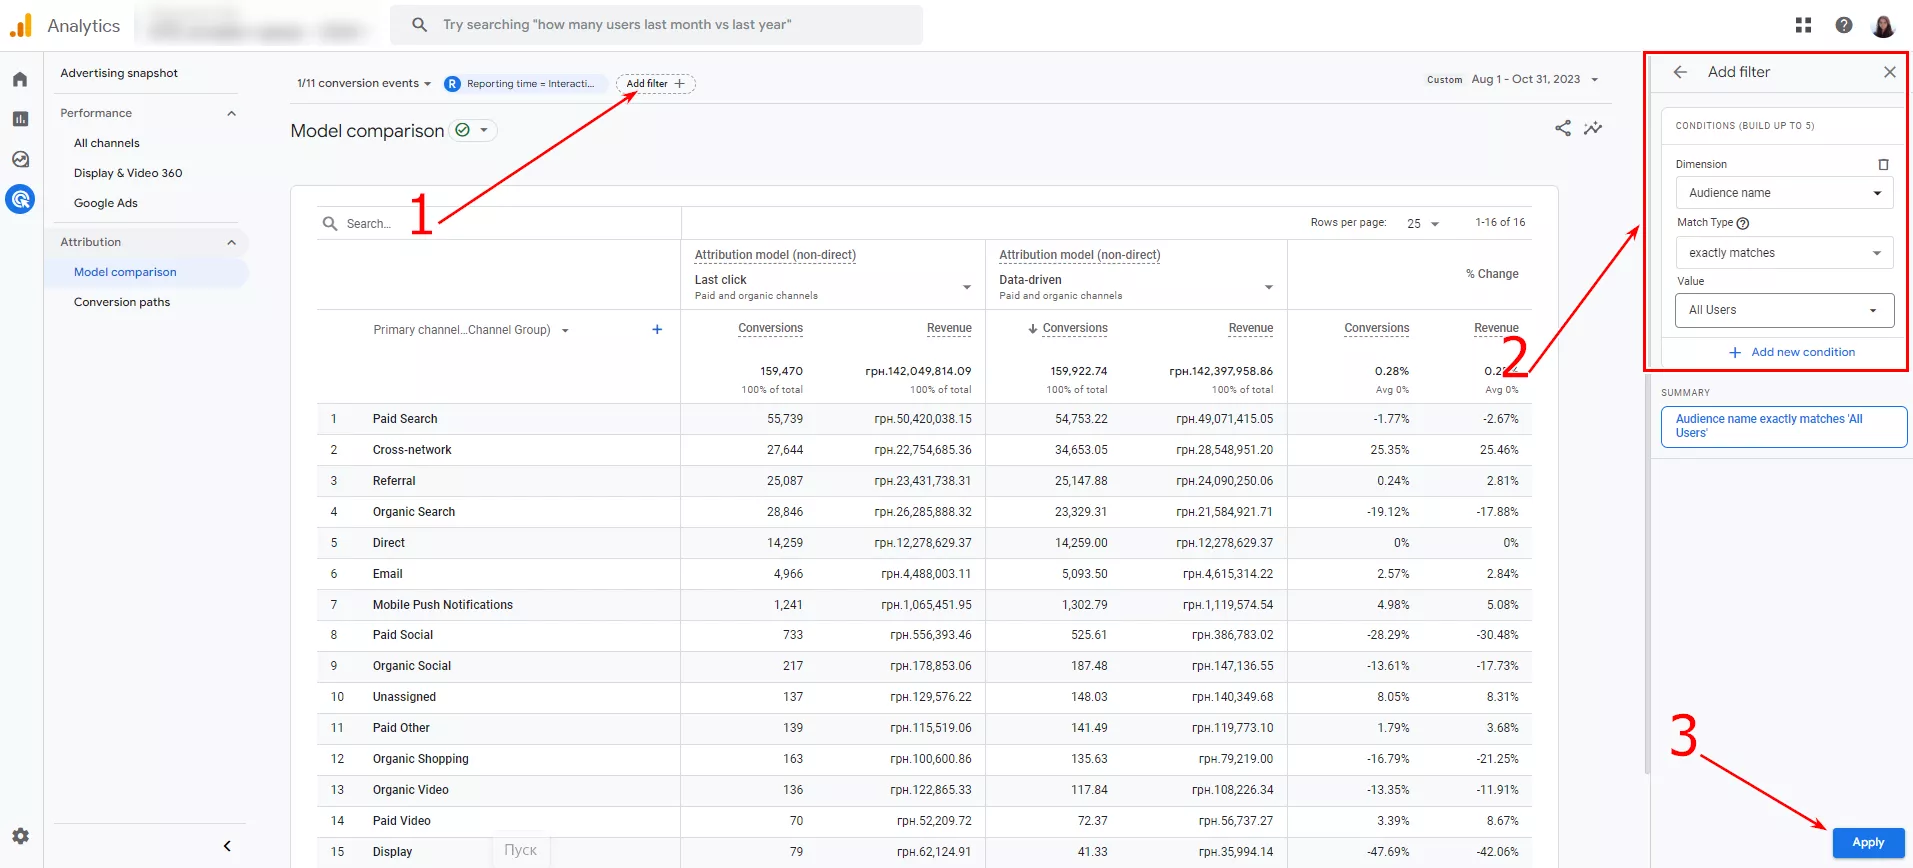Click Add new condition link

[x=1792, y=352]
